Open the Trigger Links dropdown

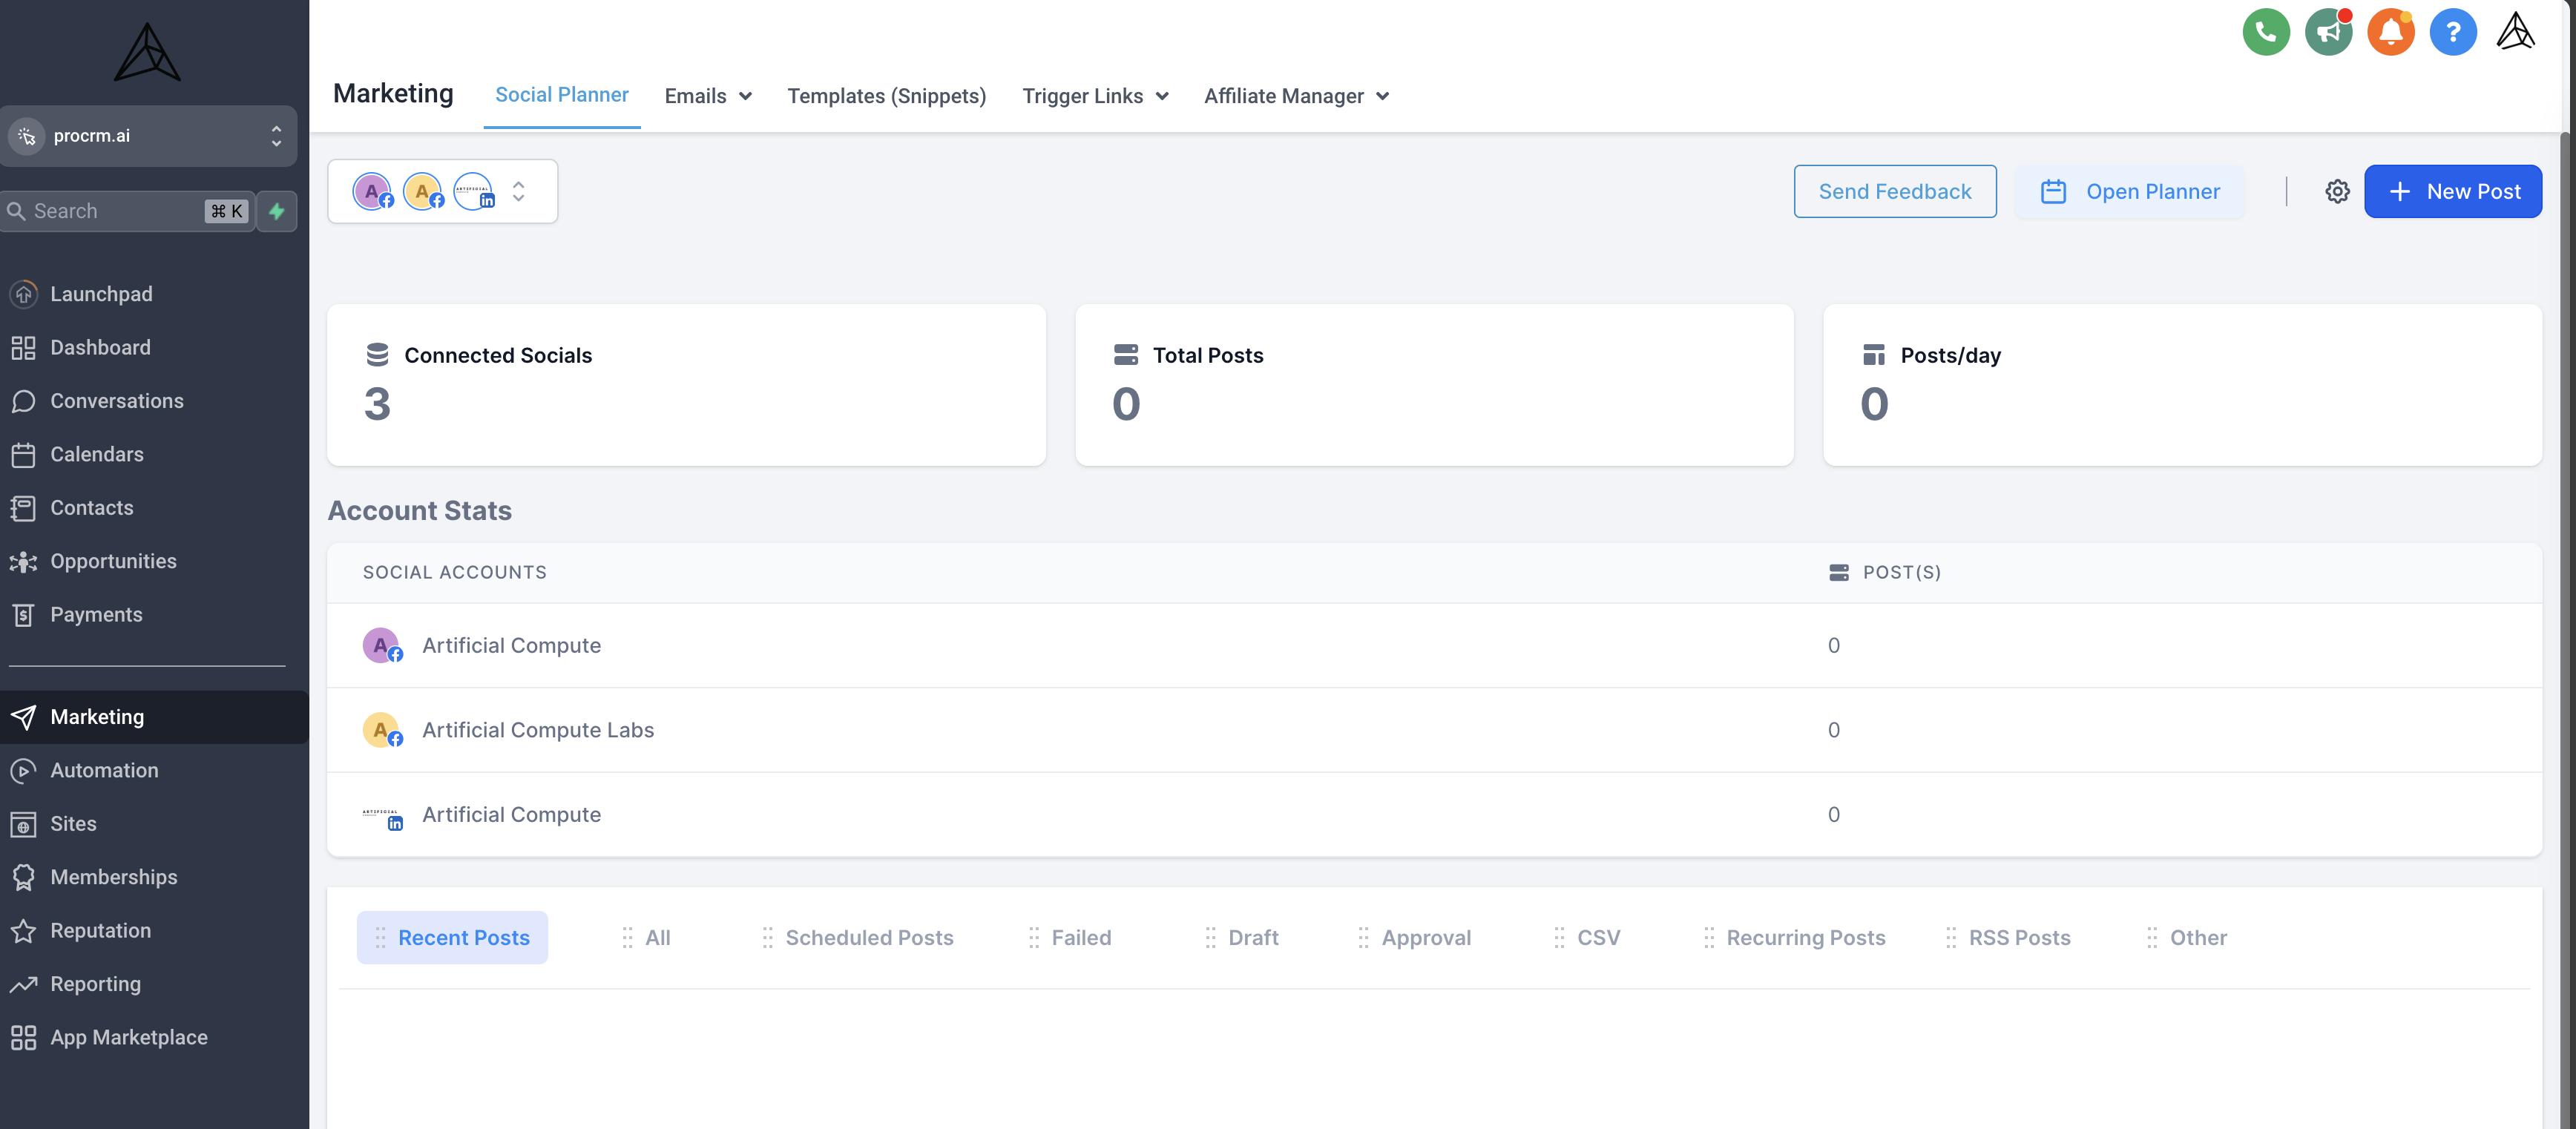[x=1094, y=96]
